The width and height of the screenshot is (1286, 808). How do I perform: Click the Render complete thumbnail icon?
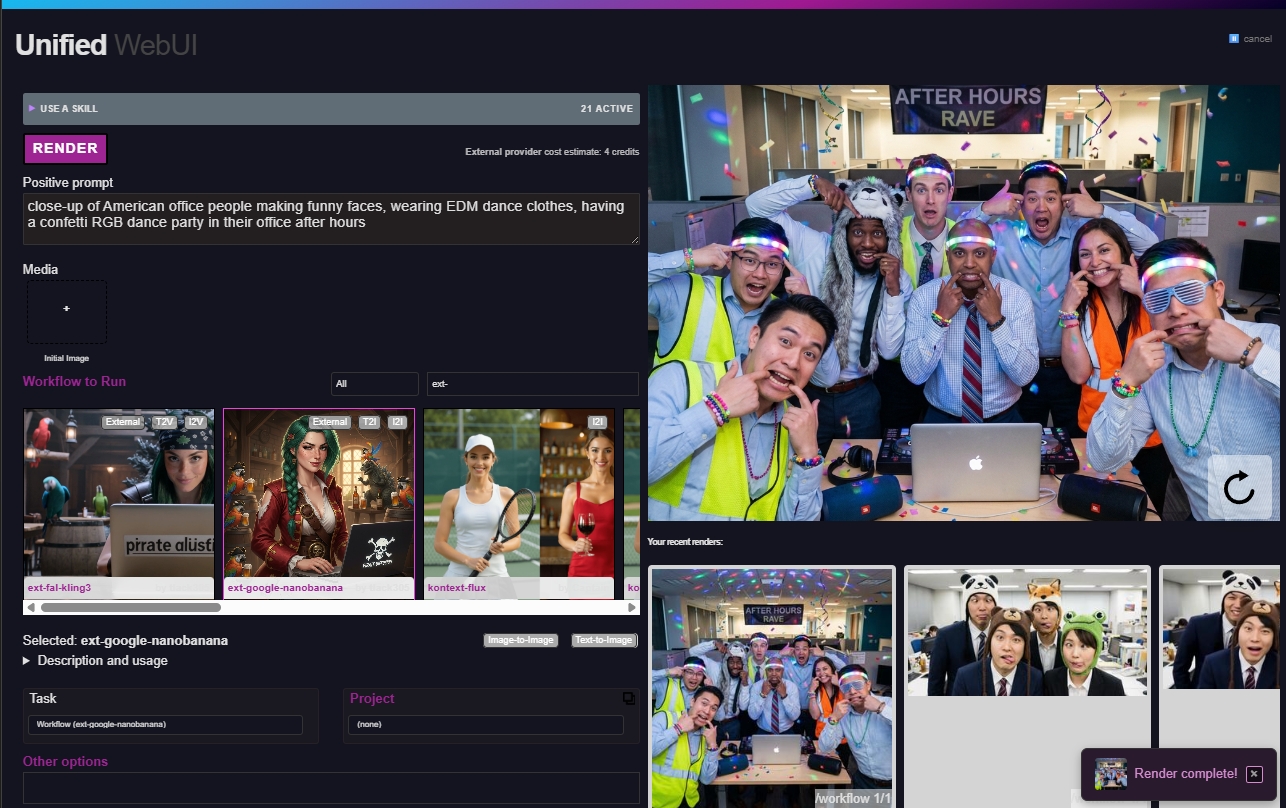pos(1111,774)
